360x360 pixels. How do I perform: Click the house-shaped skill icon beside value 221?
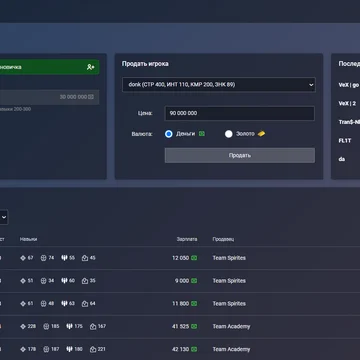tap(93, 349)
